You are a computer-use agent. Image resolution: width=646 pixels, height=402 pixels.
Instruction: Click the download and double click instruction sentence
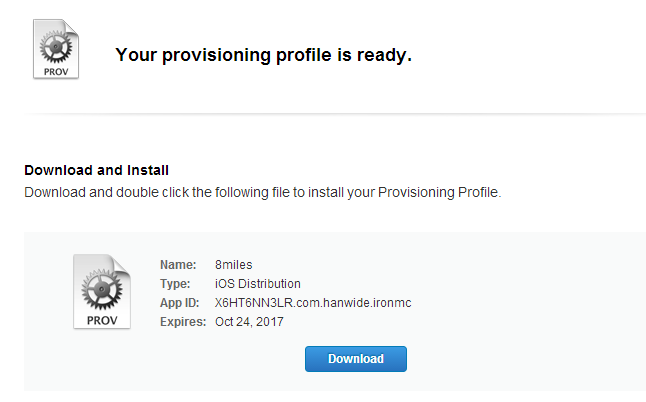click(262, 191)
